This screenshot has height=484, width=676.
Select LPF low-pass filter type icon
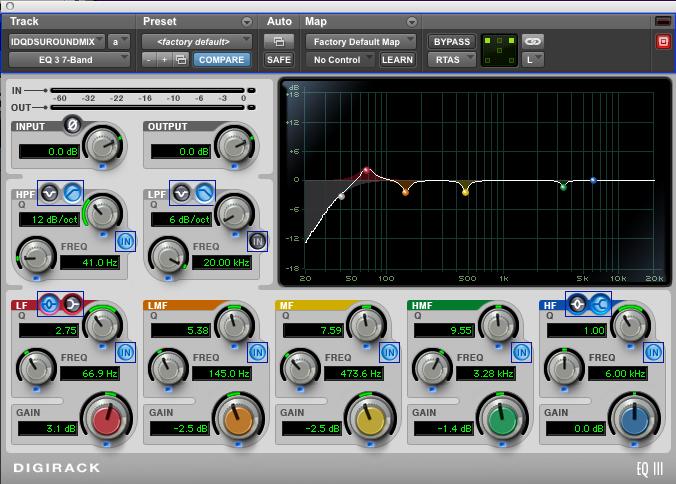[204, 193]
